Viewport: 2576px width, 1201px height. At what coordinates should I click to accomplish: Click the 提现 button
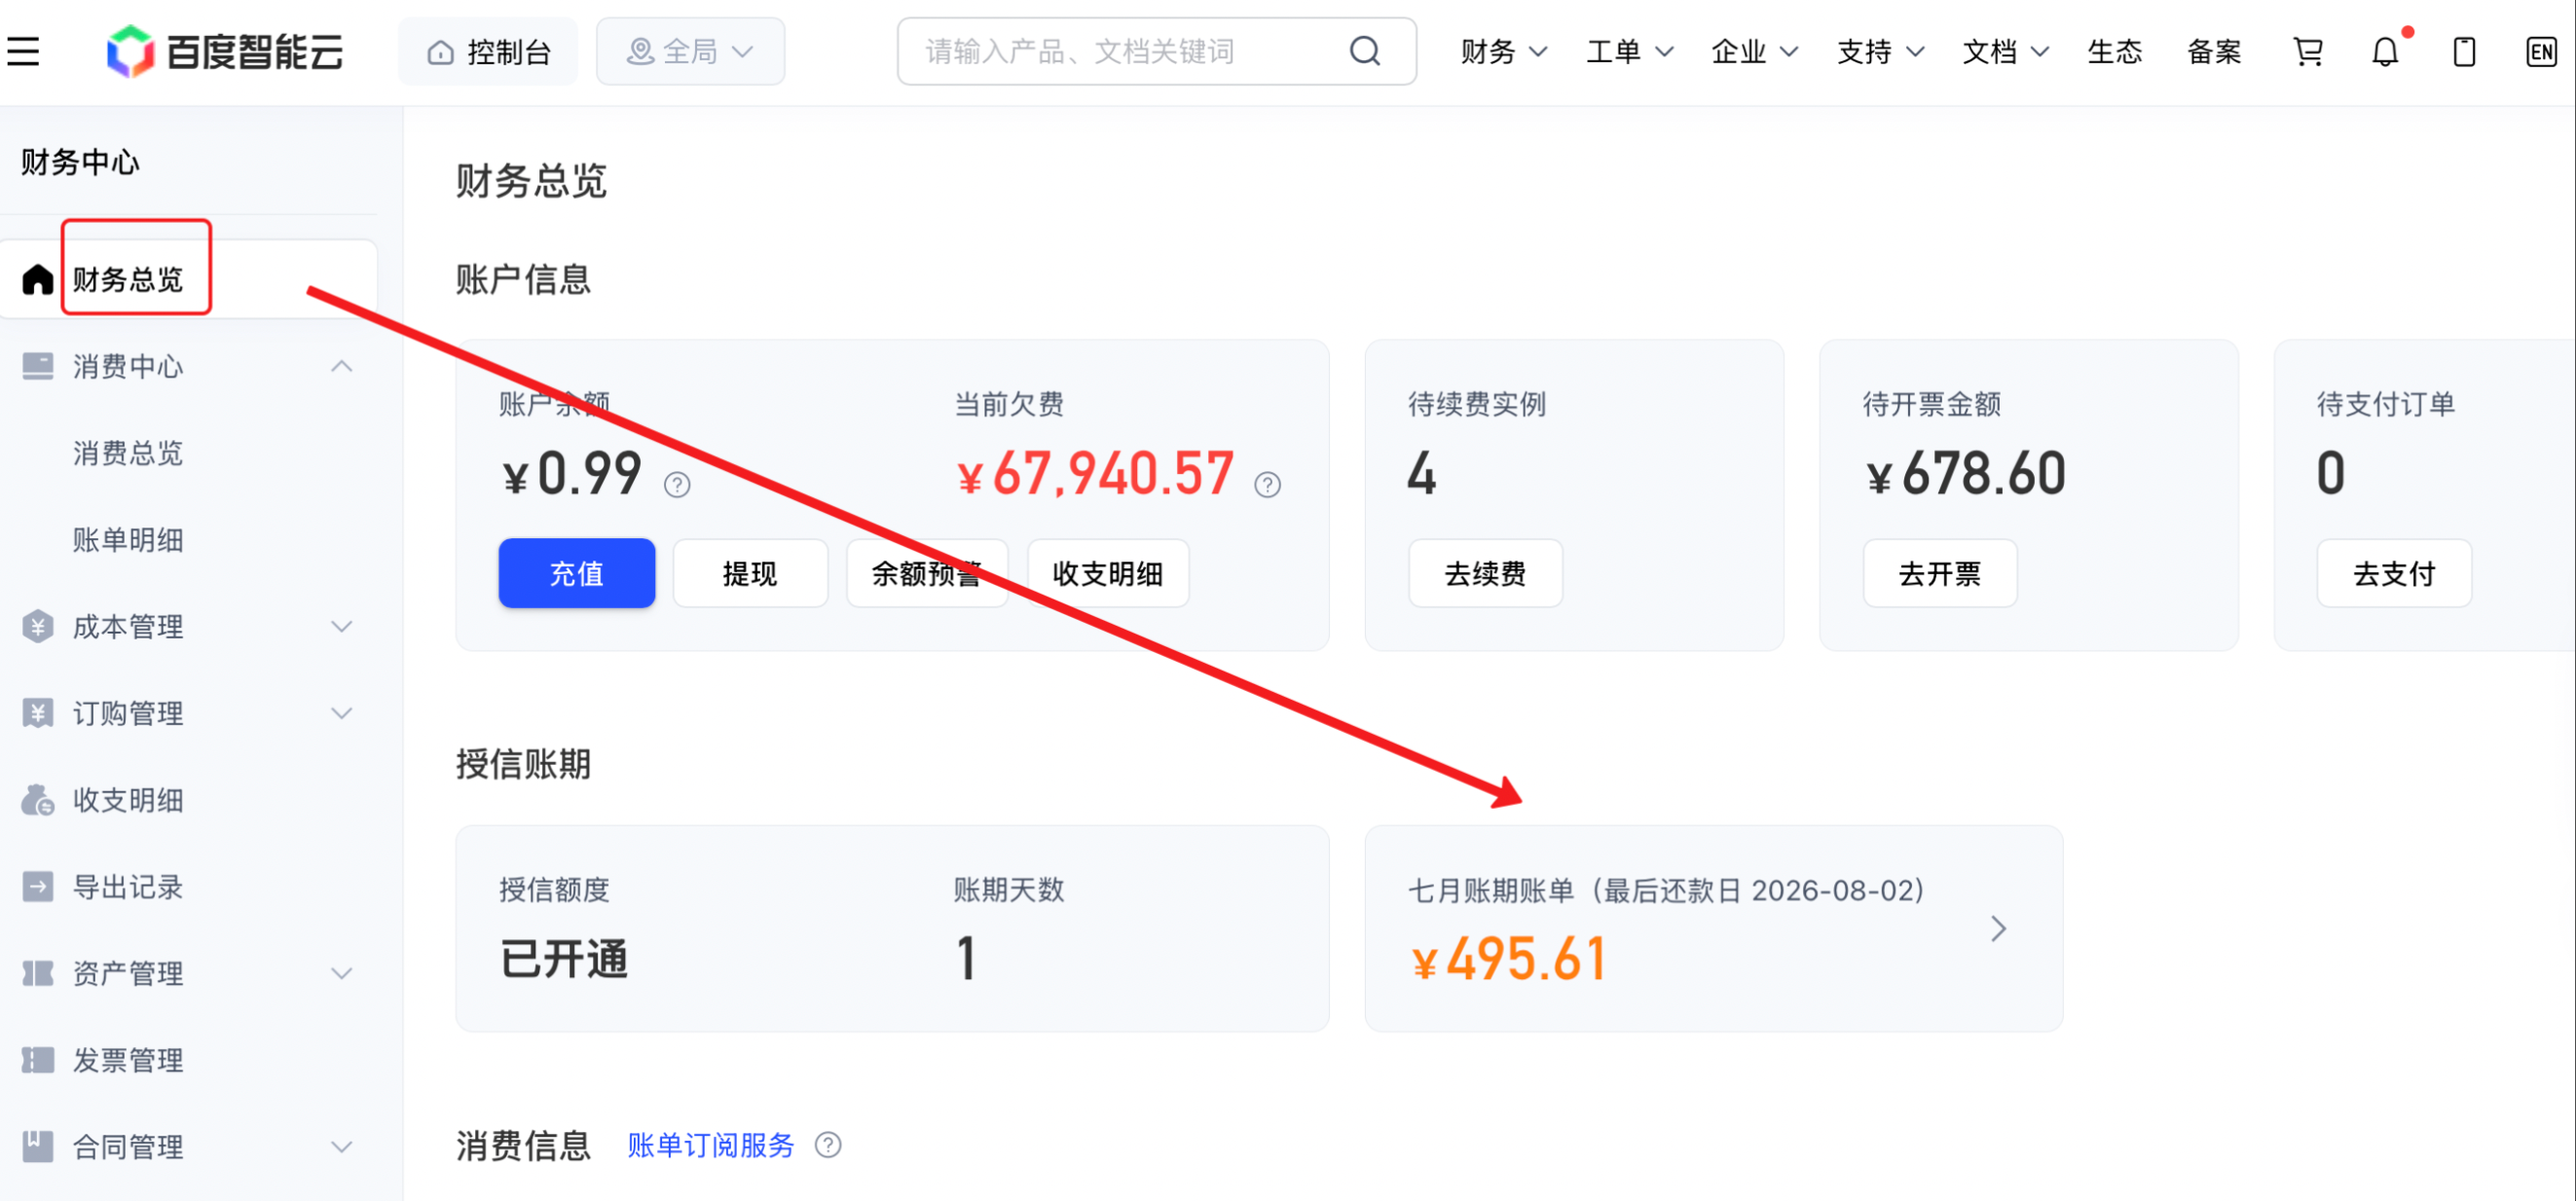pyautogui.click(x=750, y=573)
